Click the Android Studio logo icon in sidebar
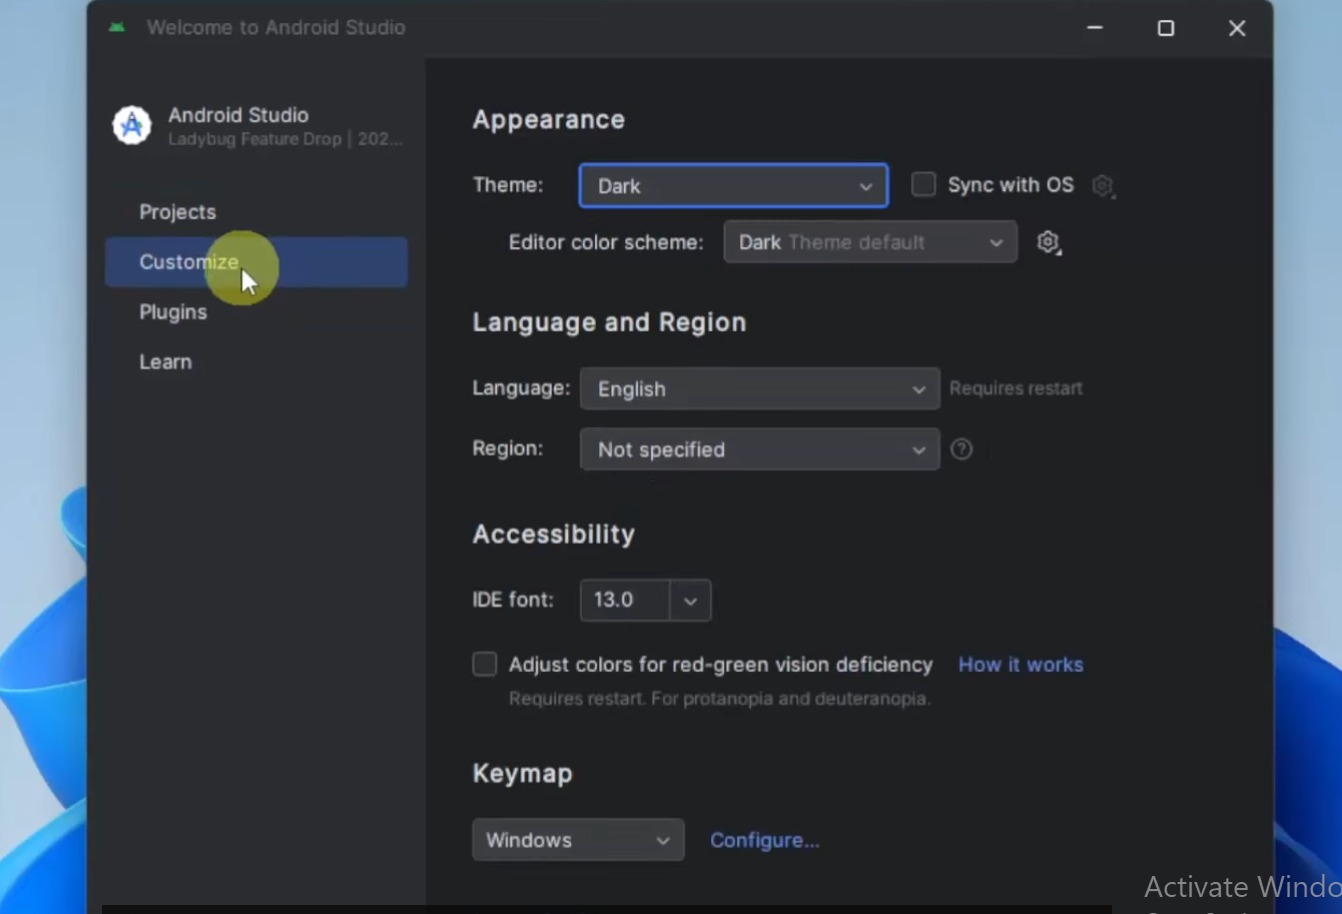This screenshot has width=1342, height=914. pos(131,126)
